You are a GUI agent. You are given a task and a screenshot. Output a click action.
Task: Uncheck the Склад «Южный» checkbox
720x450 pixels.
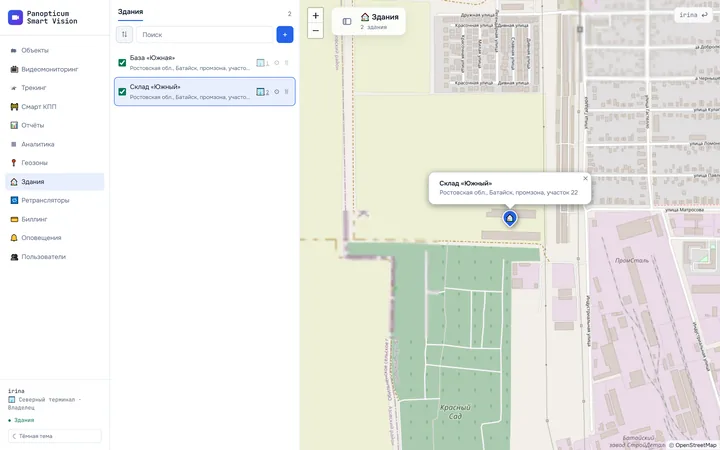tap(122, 92)
